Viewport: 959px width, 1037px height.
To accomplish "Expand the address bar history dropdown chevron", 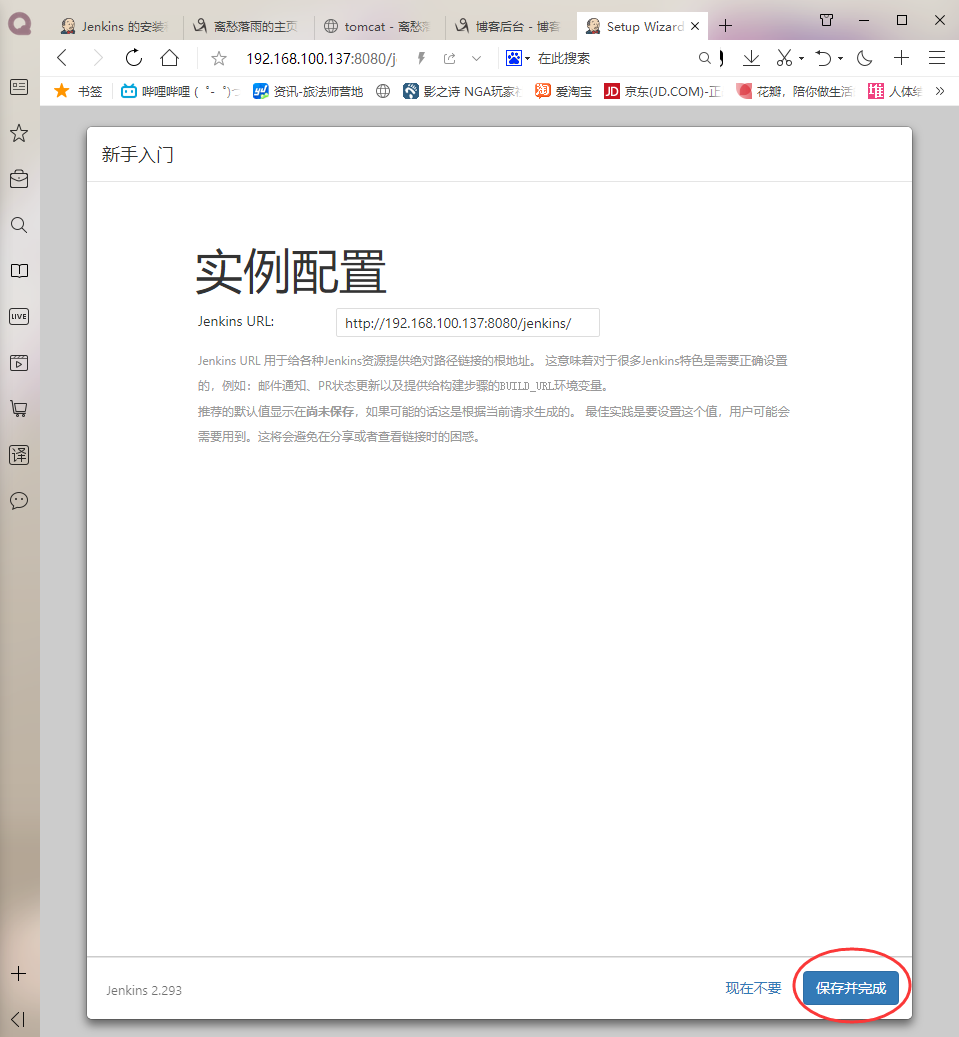I will pyautogui.click(x=476, y=58).
